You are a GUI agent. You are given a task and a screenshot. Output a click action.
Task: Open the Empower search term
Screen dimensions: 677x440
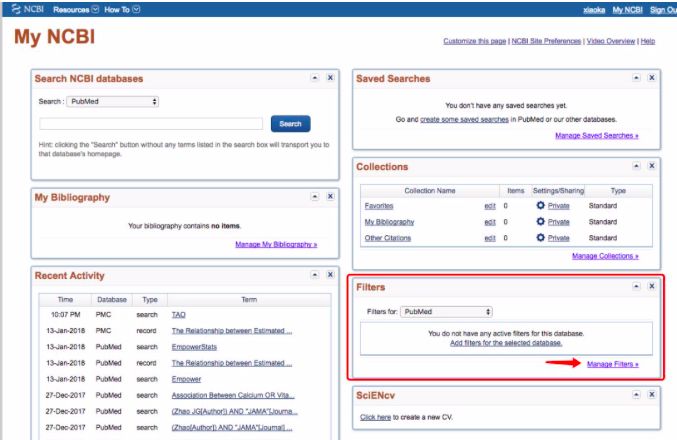click(x=186, y=379)
